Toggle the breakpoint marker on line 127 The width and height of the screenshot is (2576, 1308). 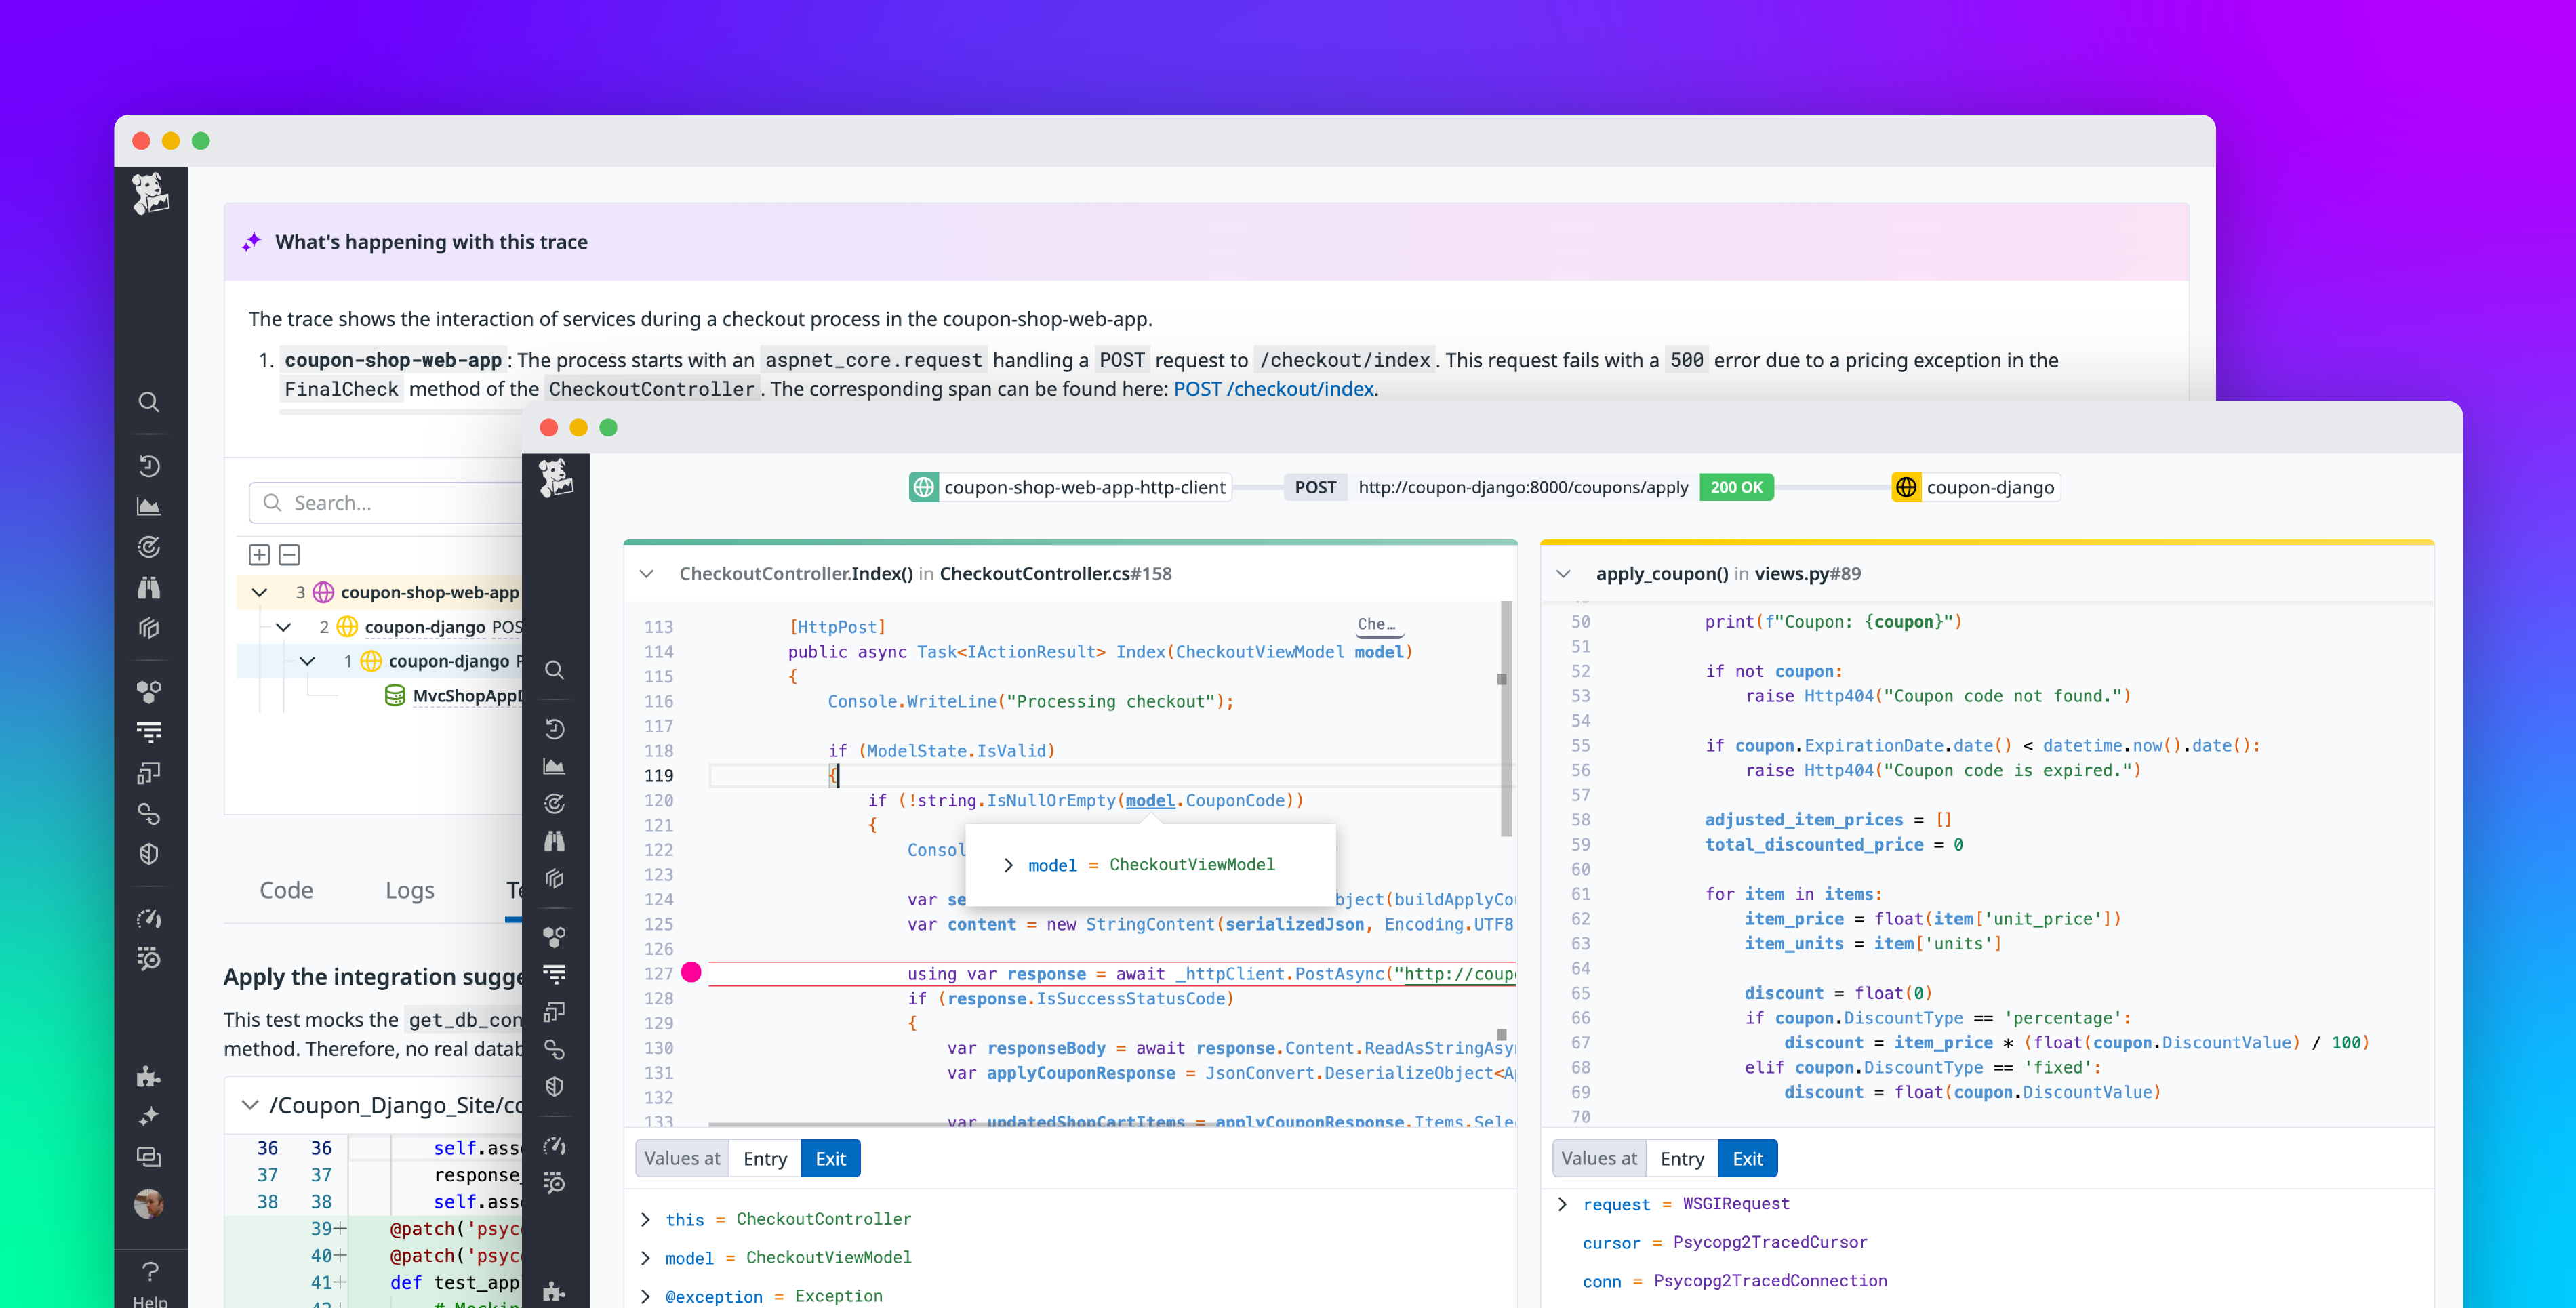[691, 971]
